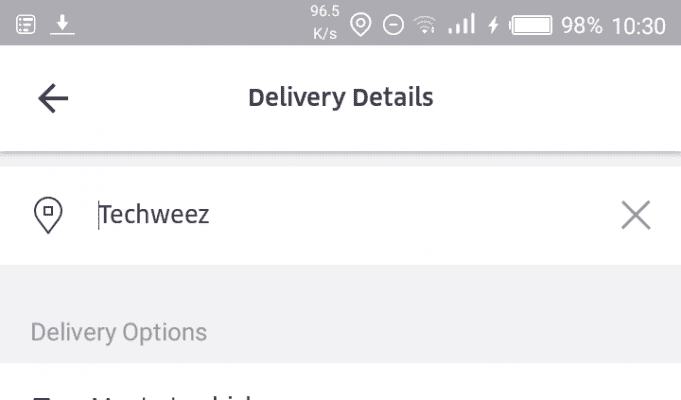Tap the 98% battery percentage text
The width and height of the screenshot is (681, 400).
[582, 25]
